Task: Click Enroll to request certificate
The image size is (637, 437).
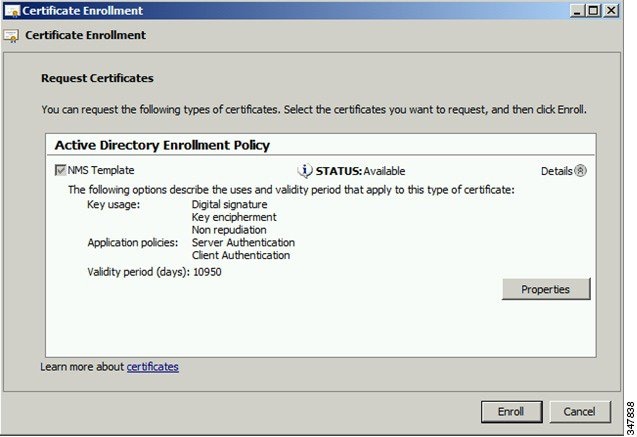Action: pyautogui.click(x=511, y=412)
